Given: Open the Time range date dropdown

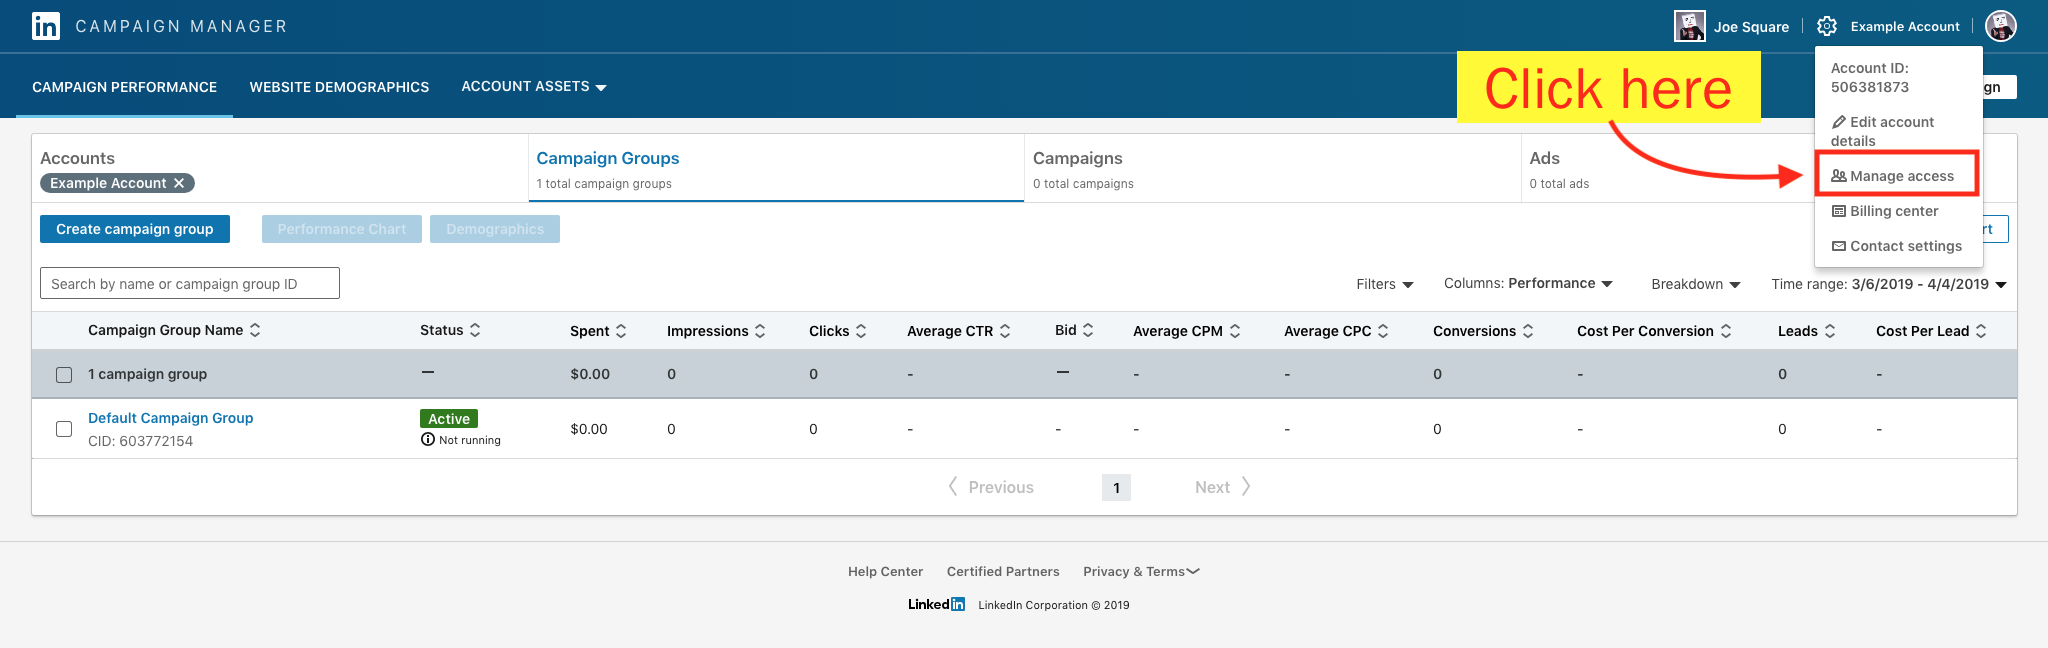Looking at the screenshot, I should tap(1889, 284).
